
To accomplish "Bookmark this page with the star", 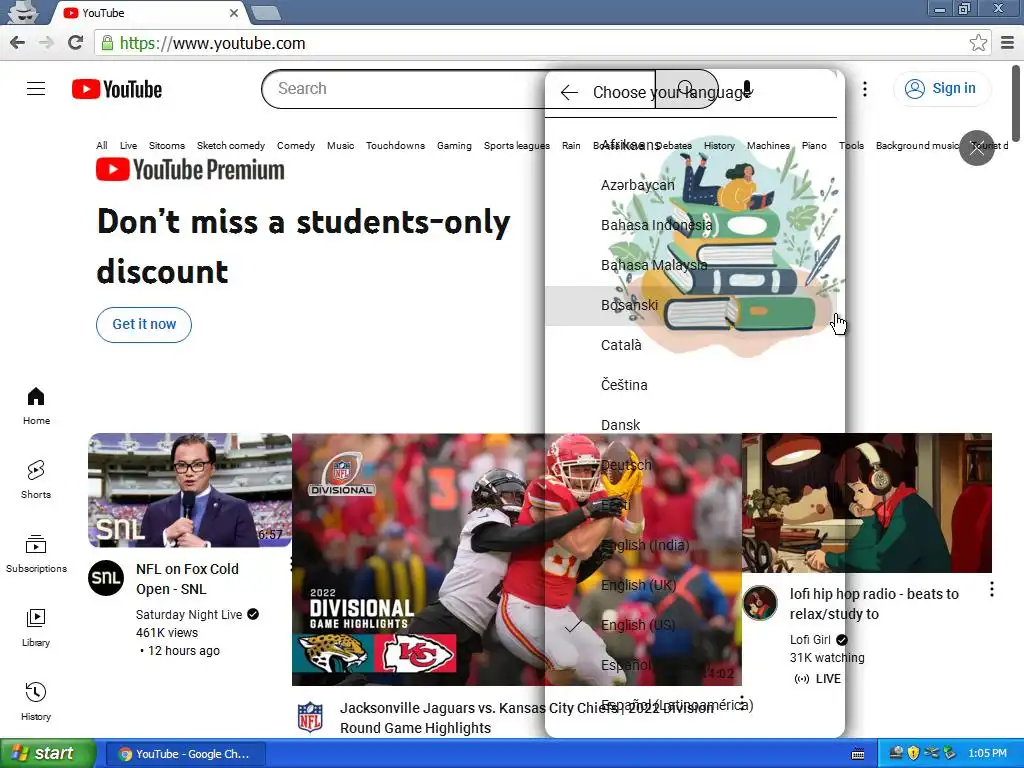I will point(978,43).
